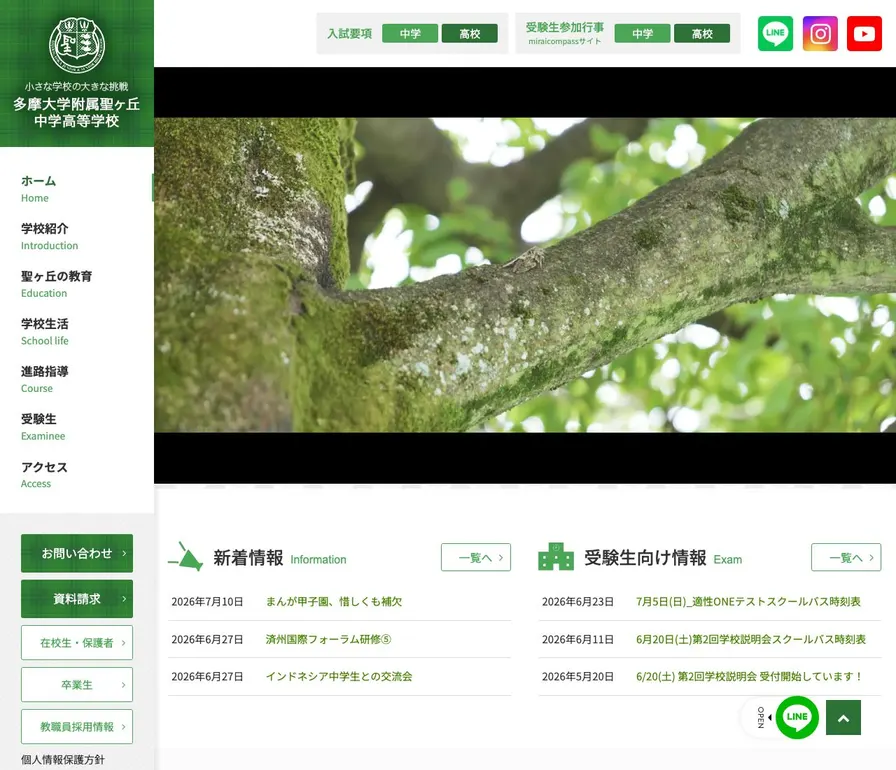The width and height of the screenshot is (896, 770).
Task: Click the 受験生向け情報 building icon
Action: coord(555,556)
